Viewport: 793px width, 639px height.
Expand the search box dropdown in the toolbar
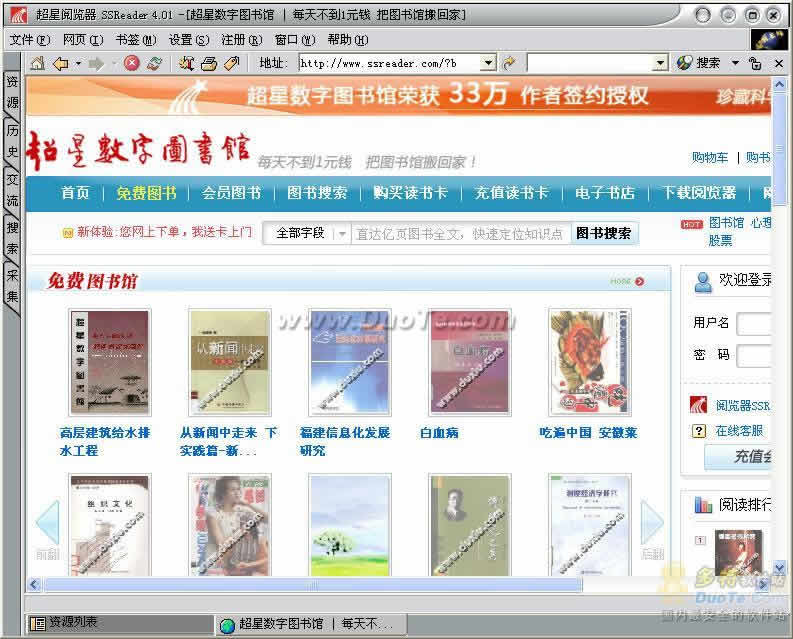tap(659, 63)
